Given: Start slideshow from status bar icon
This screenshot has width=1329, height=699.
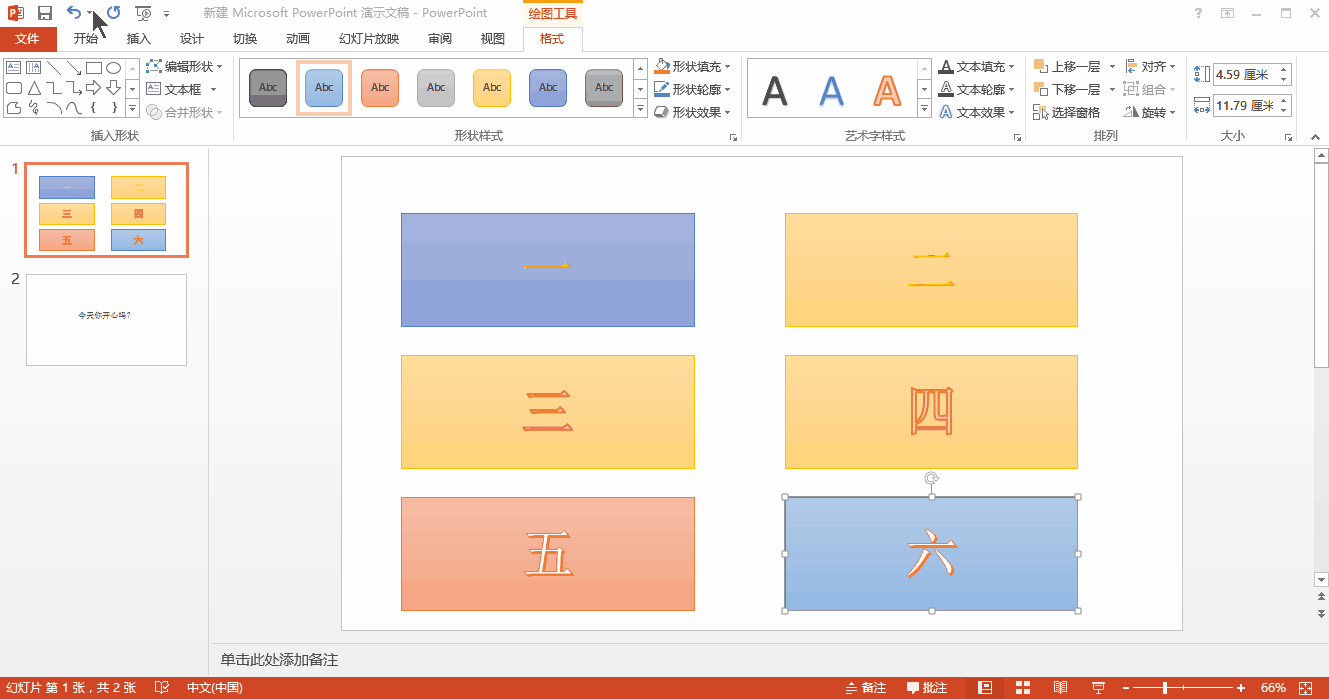Looking at the screenshot, I should (x=1098, y=688).
